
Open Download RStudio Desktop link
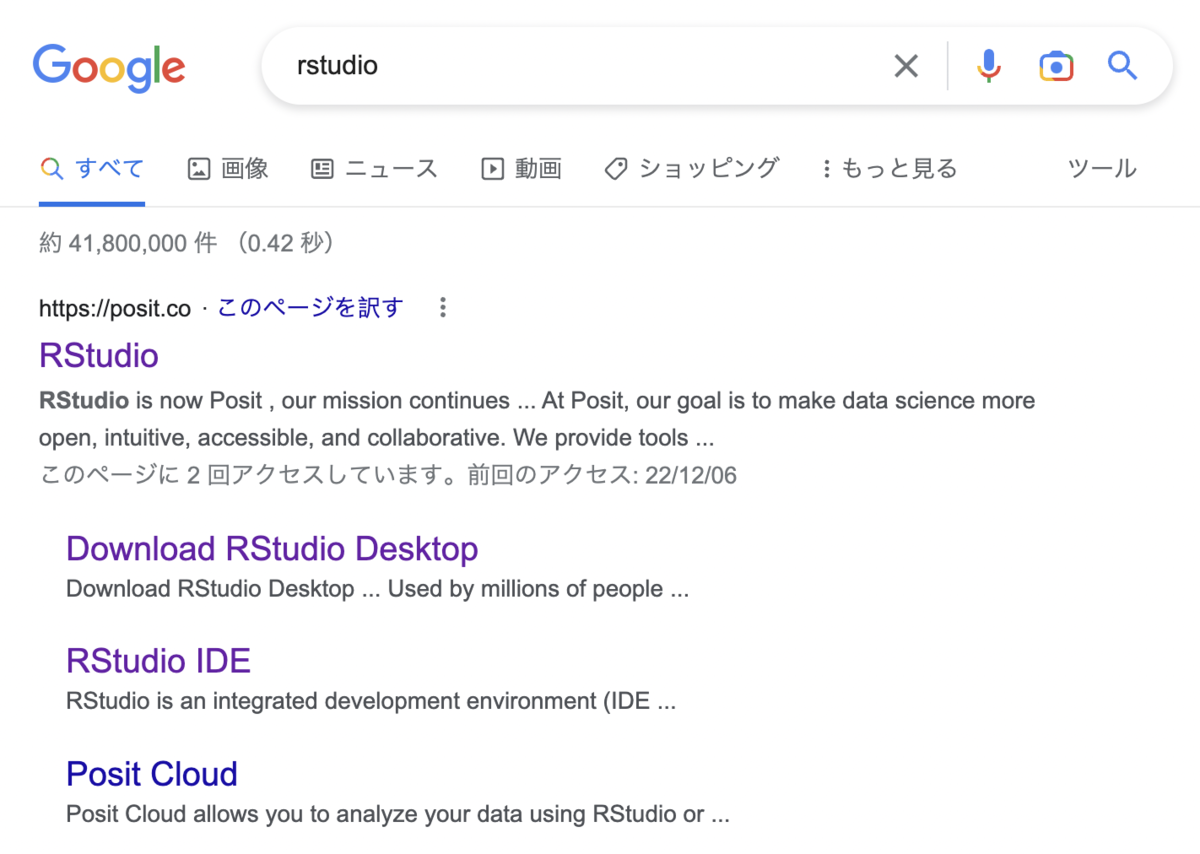pos(272,548)
